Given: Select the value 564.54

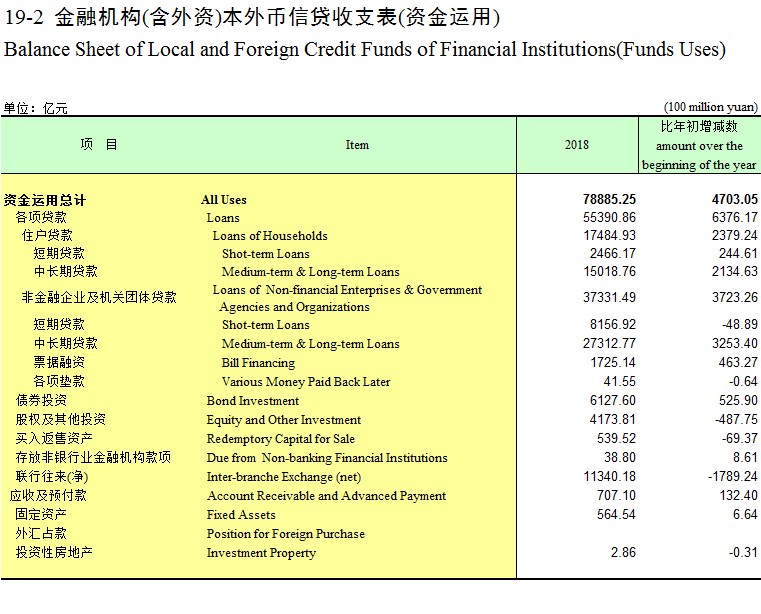Looking at the screenshot, I should tap(616, 514).
